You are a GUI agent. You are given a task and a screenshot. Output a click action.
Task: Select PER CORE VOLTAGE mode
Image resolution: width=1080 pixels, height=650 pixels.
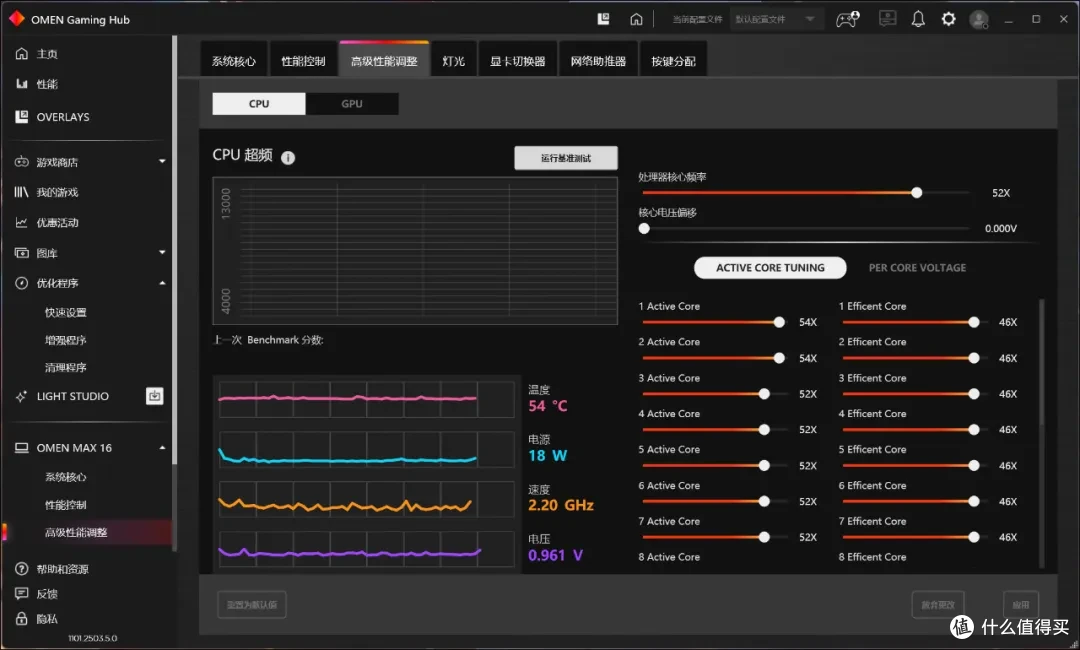click(917, 268)
